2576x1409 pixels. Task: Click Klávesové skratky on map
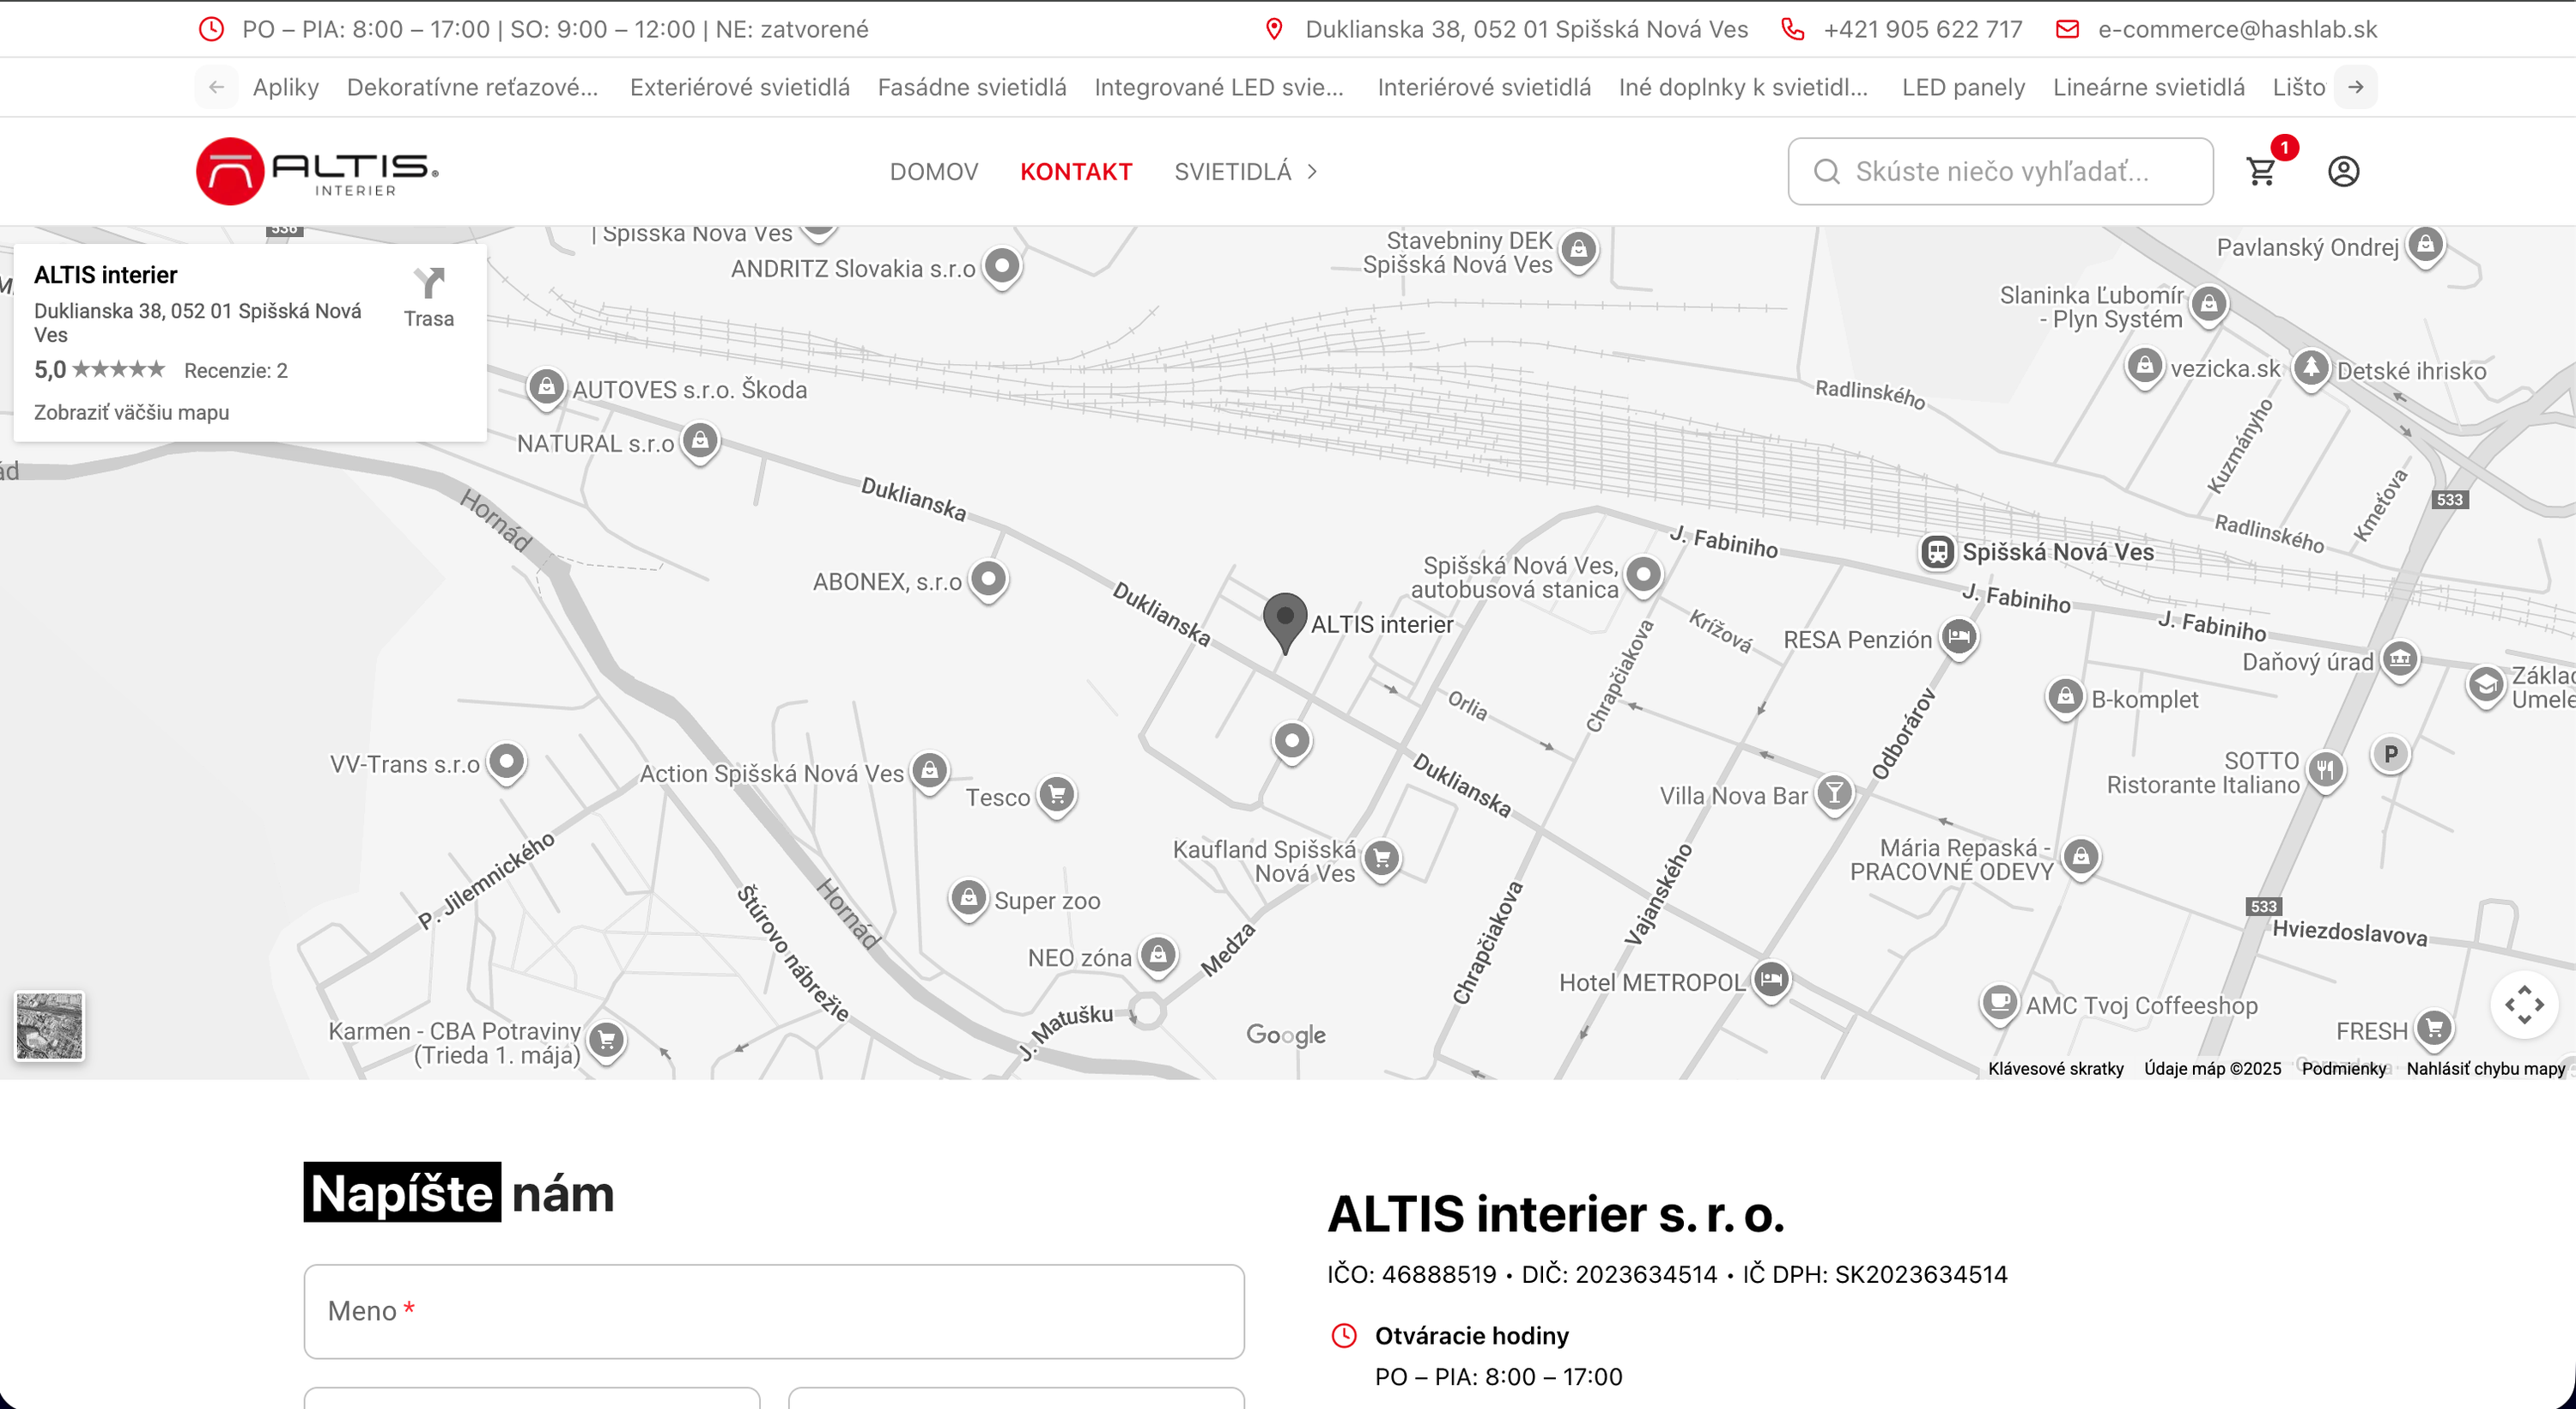[x=2055, y=1068]
